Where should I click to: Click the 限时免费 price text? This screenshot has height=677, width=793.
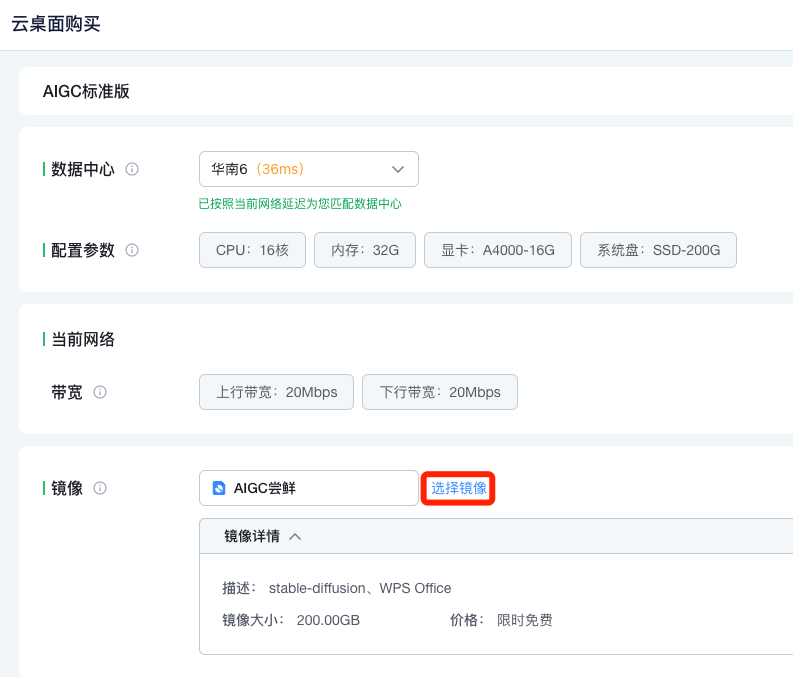[524, 620]
